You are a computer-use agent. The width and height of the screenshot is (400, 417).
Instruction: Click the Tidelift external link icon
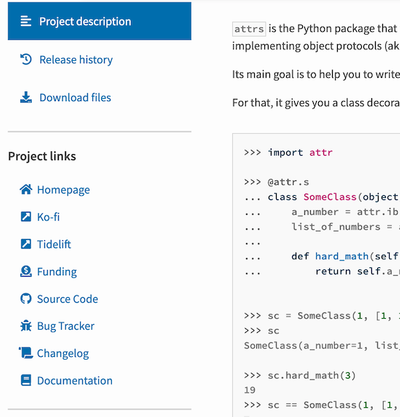[26, 244]
